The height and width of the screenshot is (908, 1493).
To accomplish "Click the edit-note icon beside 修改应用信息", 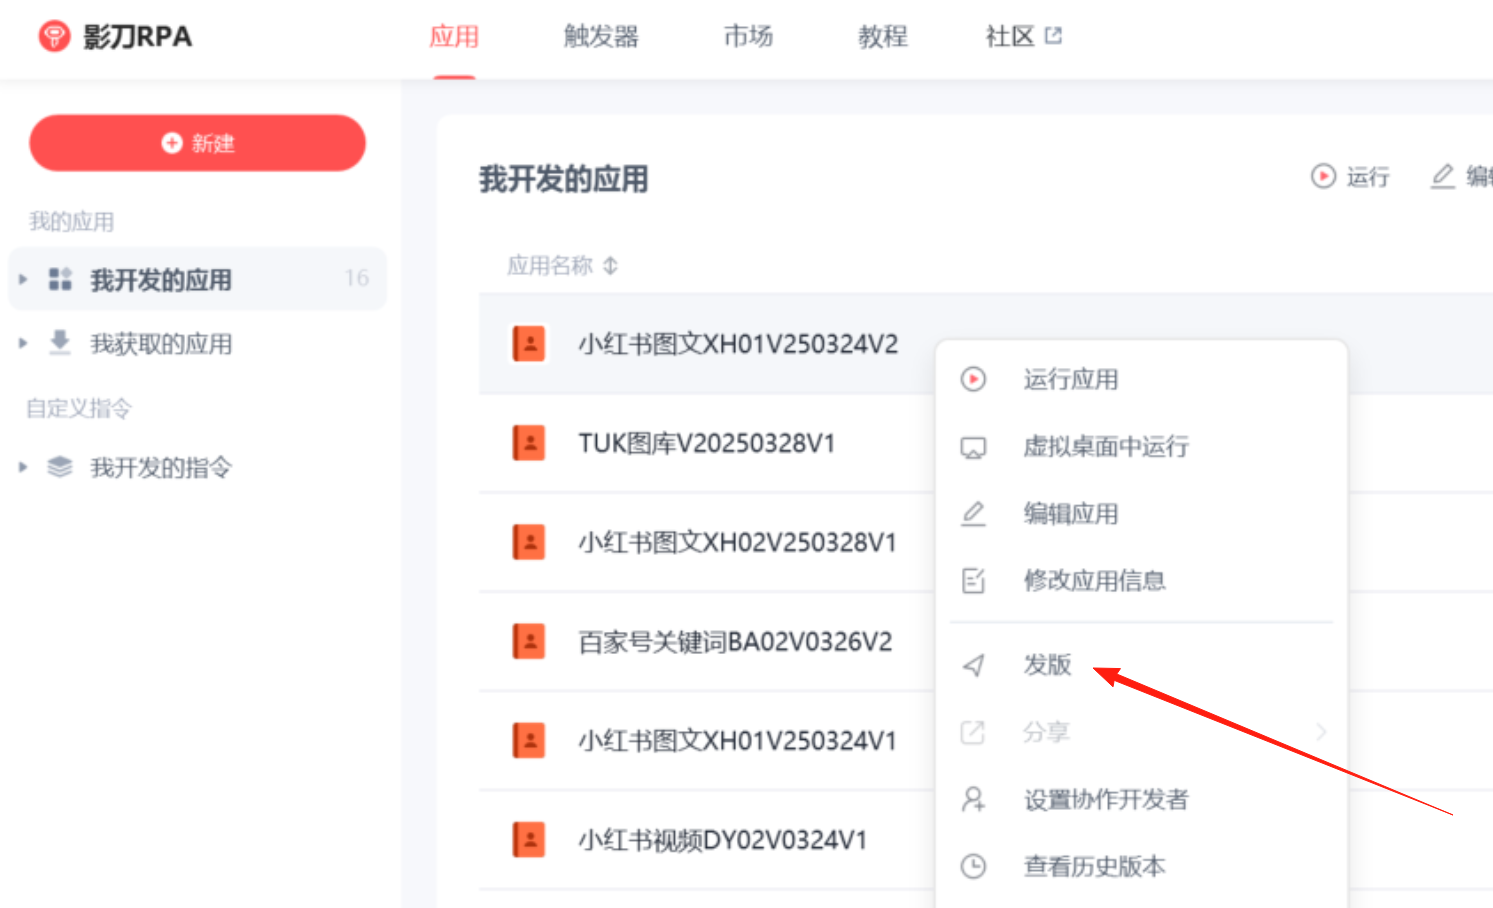I will (x=973, y=580).
